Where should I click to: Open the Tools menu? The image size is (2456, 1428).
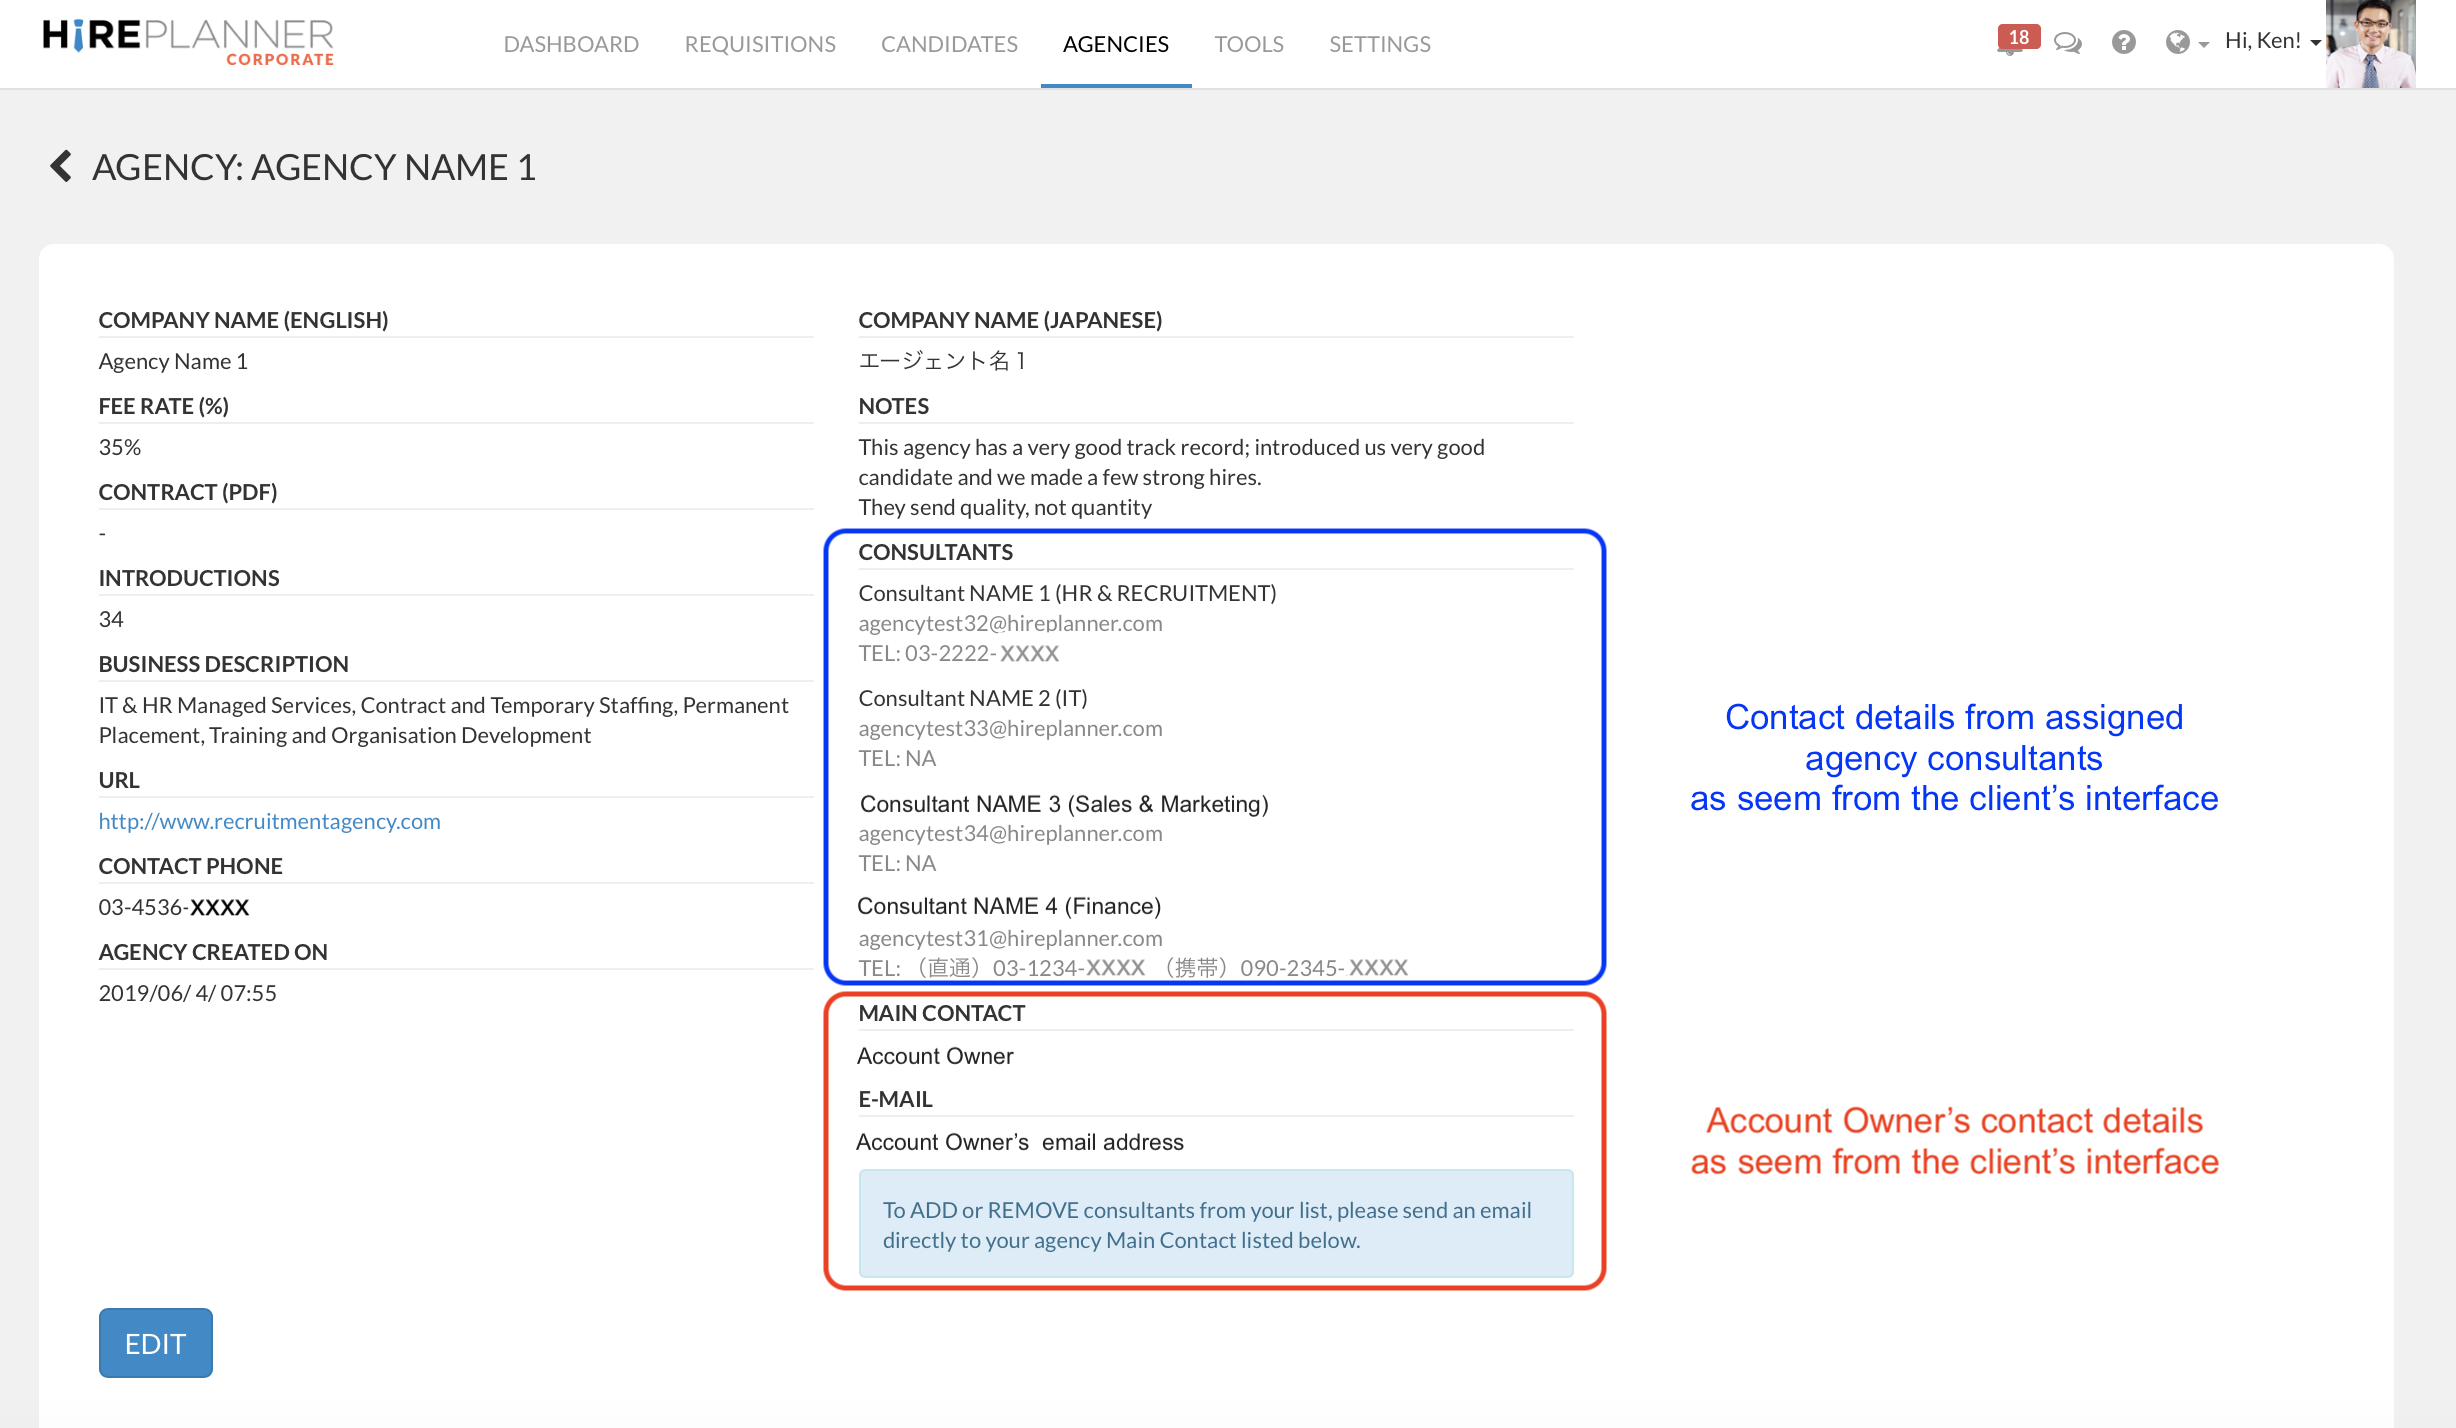1248,44
